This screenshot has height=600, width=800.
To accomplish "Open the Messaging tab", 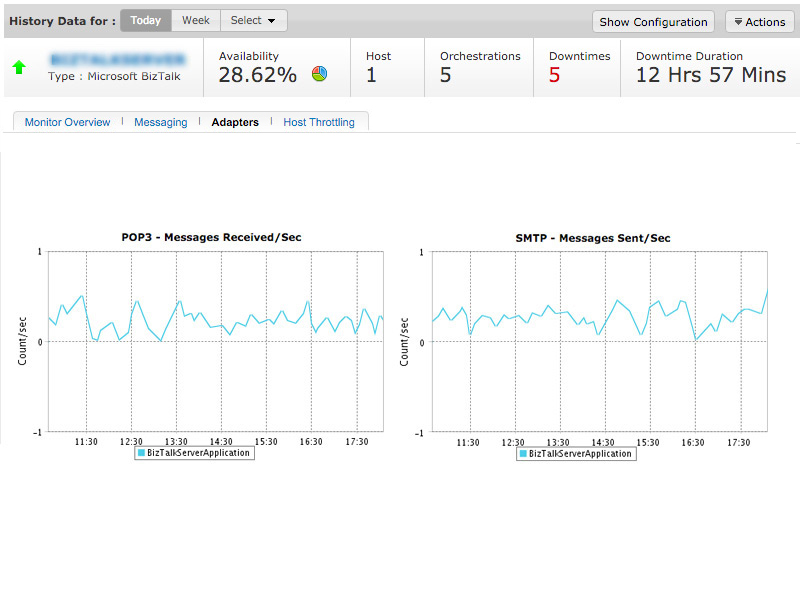I will point(160,122).
